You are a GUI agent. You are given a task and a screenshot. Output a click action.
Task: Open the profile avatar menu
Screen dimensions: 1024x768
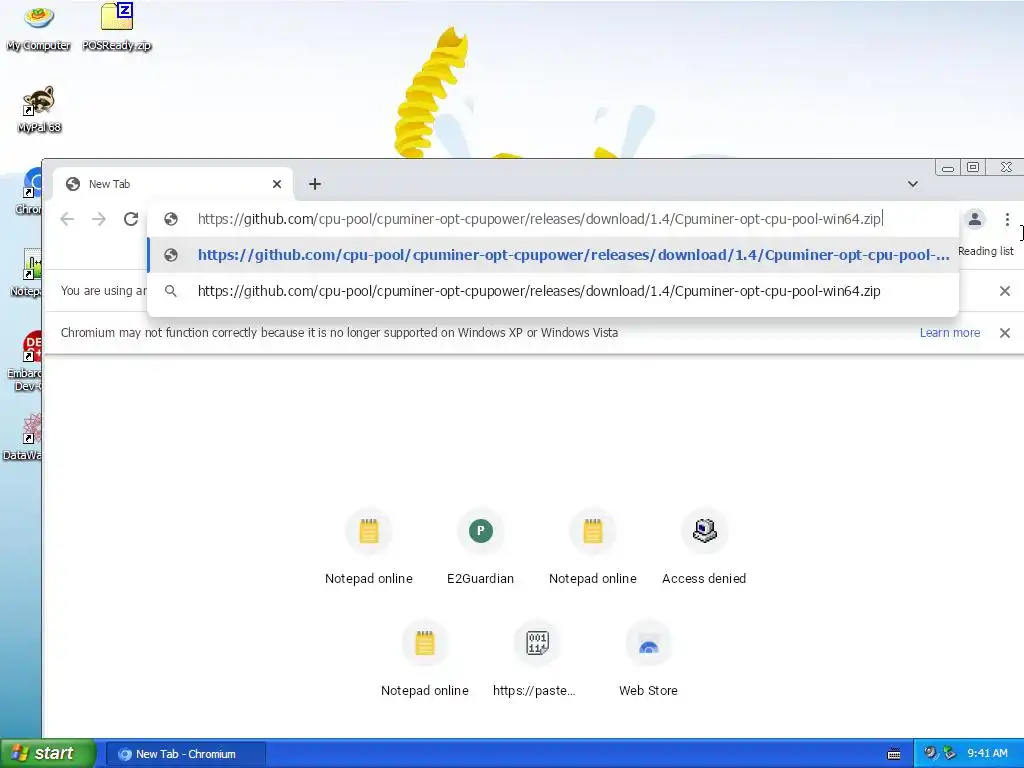[x=975, y=219]
